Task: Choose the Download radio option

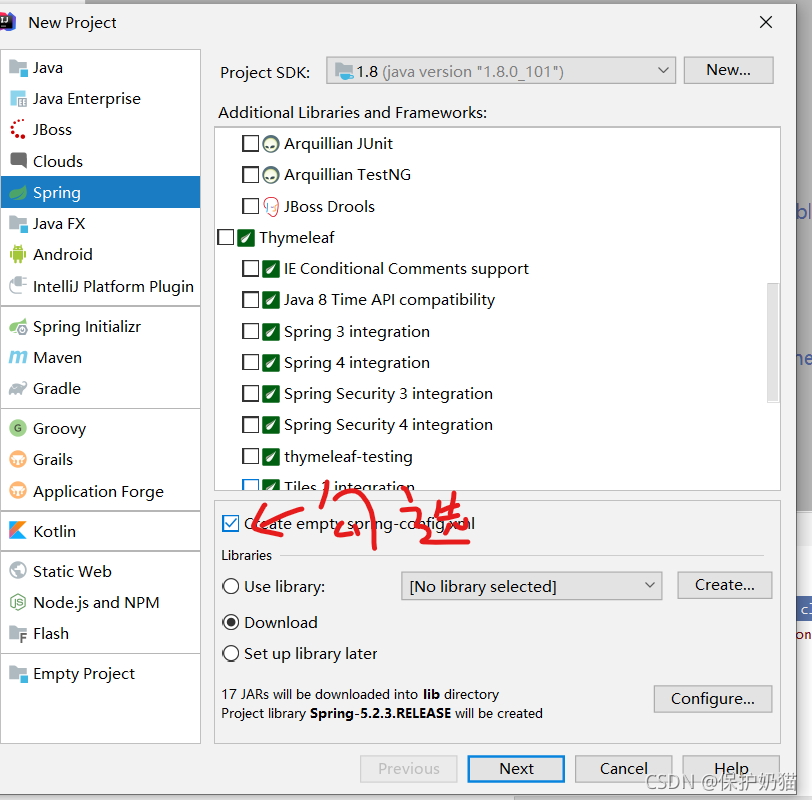Action: click(x=230, y=622)
